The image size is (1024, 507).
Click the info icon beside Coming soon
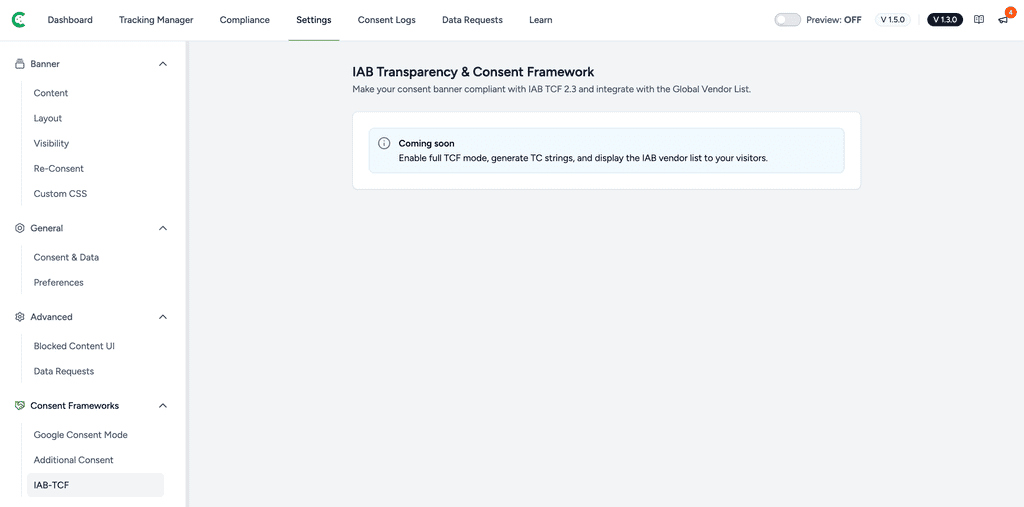coord(384,144)
